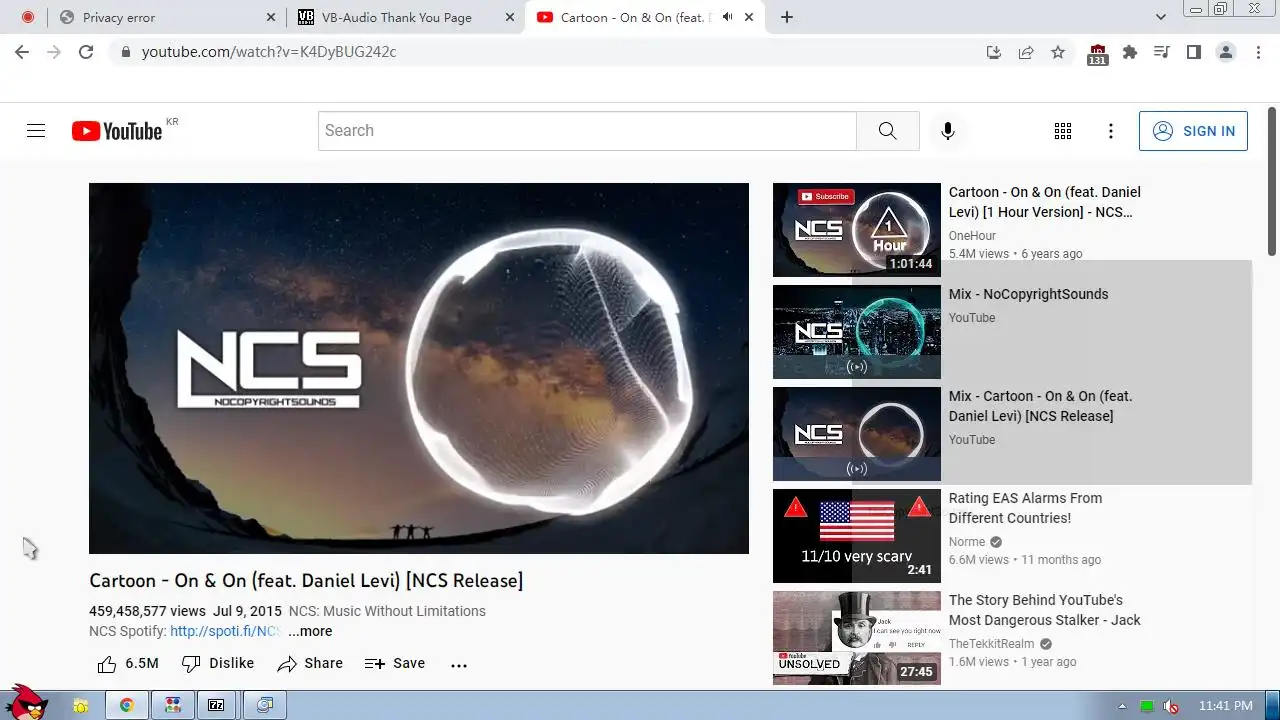The height and width of the screenshot is (720, 1280).
Task: Select the 459,458,577 views text
Action: click(147, 611)
